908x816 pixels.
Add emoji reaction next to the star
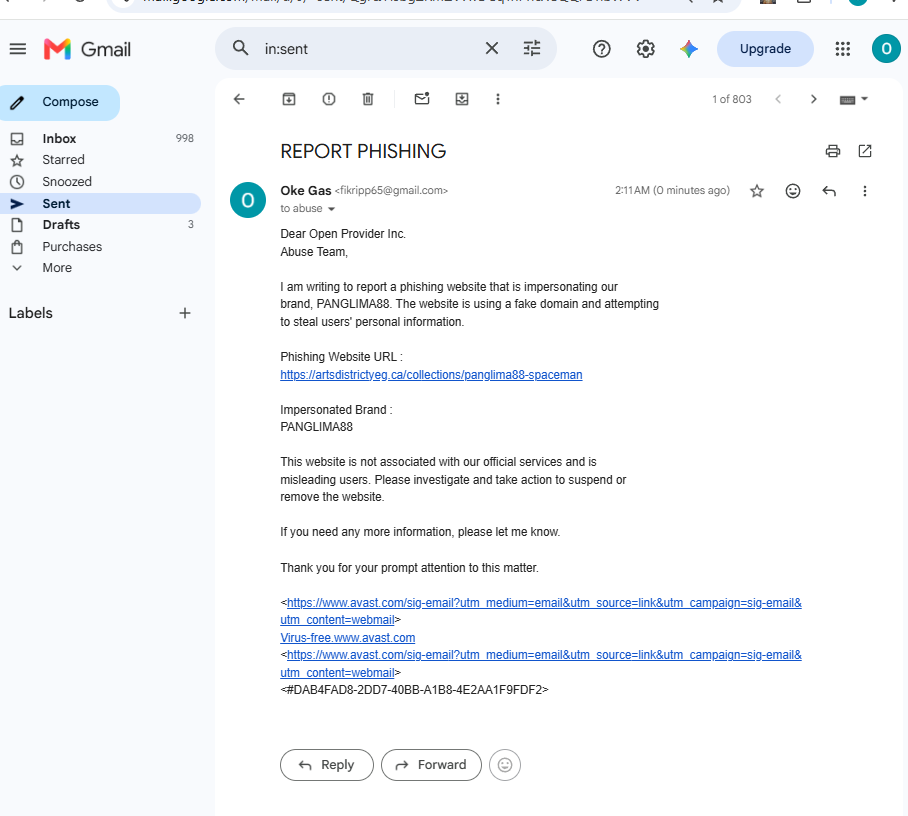(x=793, y=191)
